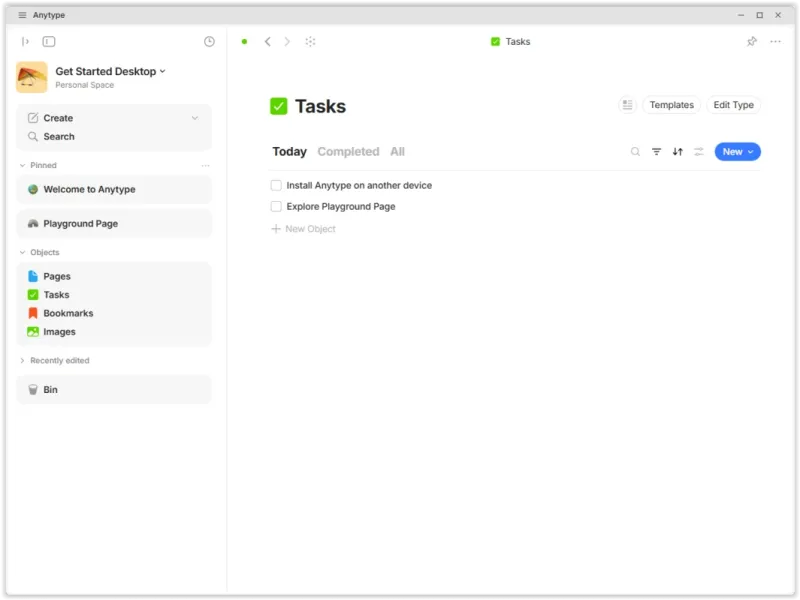Expand the Create options arrow
The image size is (800, 600).
click(195, 118)
